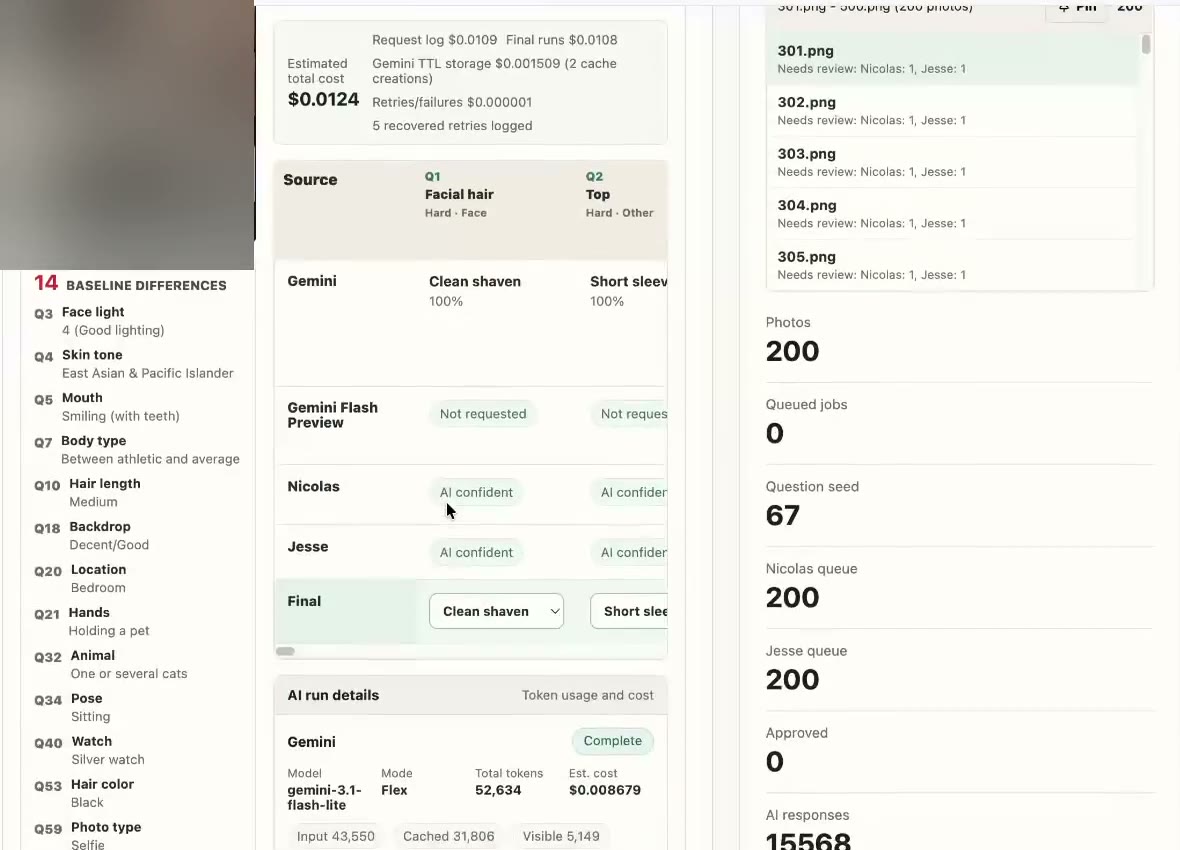Click the Flex mode value

click(394, 790)
